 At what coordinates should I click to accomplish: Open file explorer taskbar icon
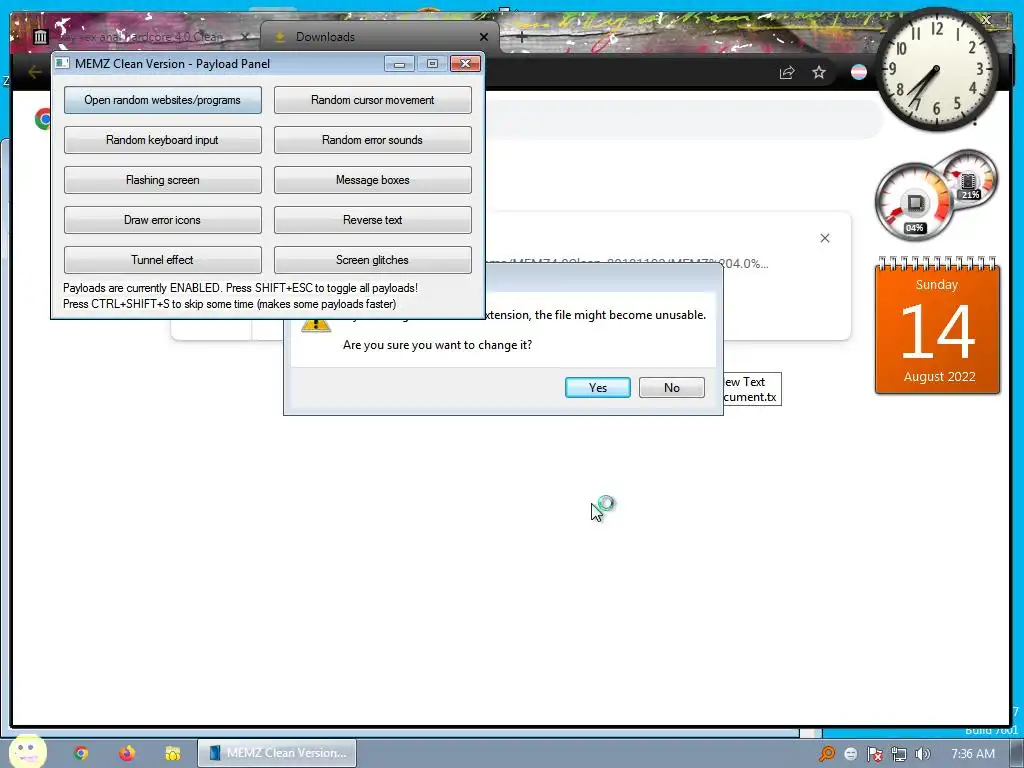point(172,753)
